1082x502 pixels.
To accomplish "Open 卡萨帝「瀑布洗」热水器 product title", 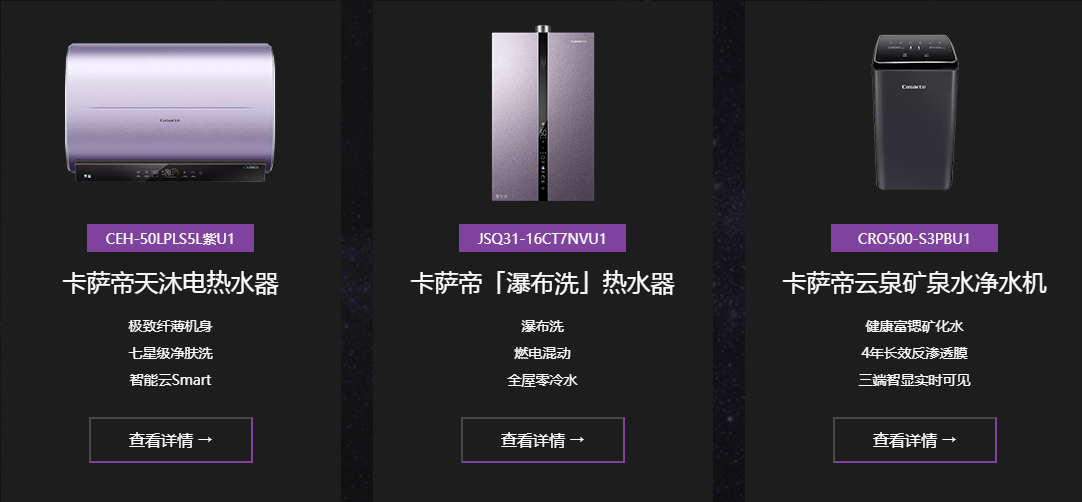I will pos(542,284).
